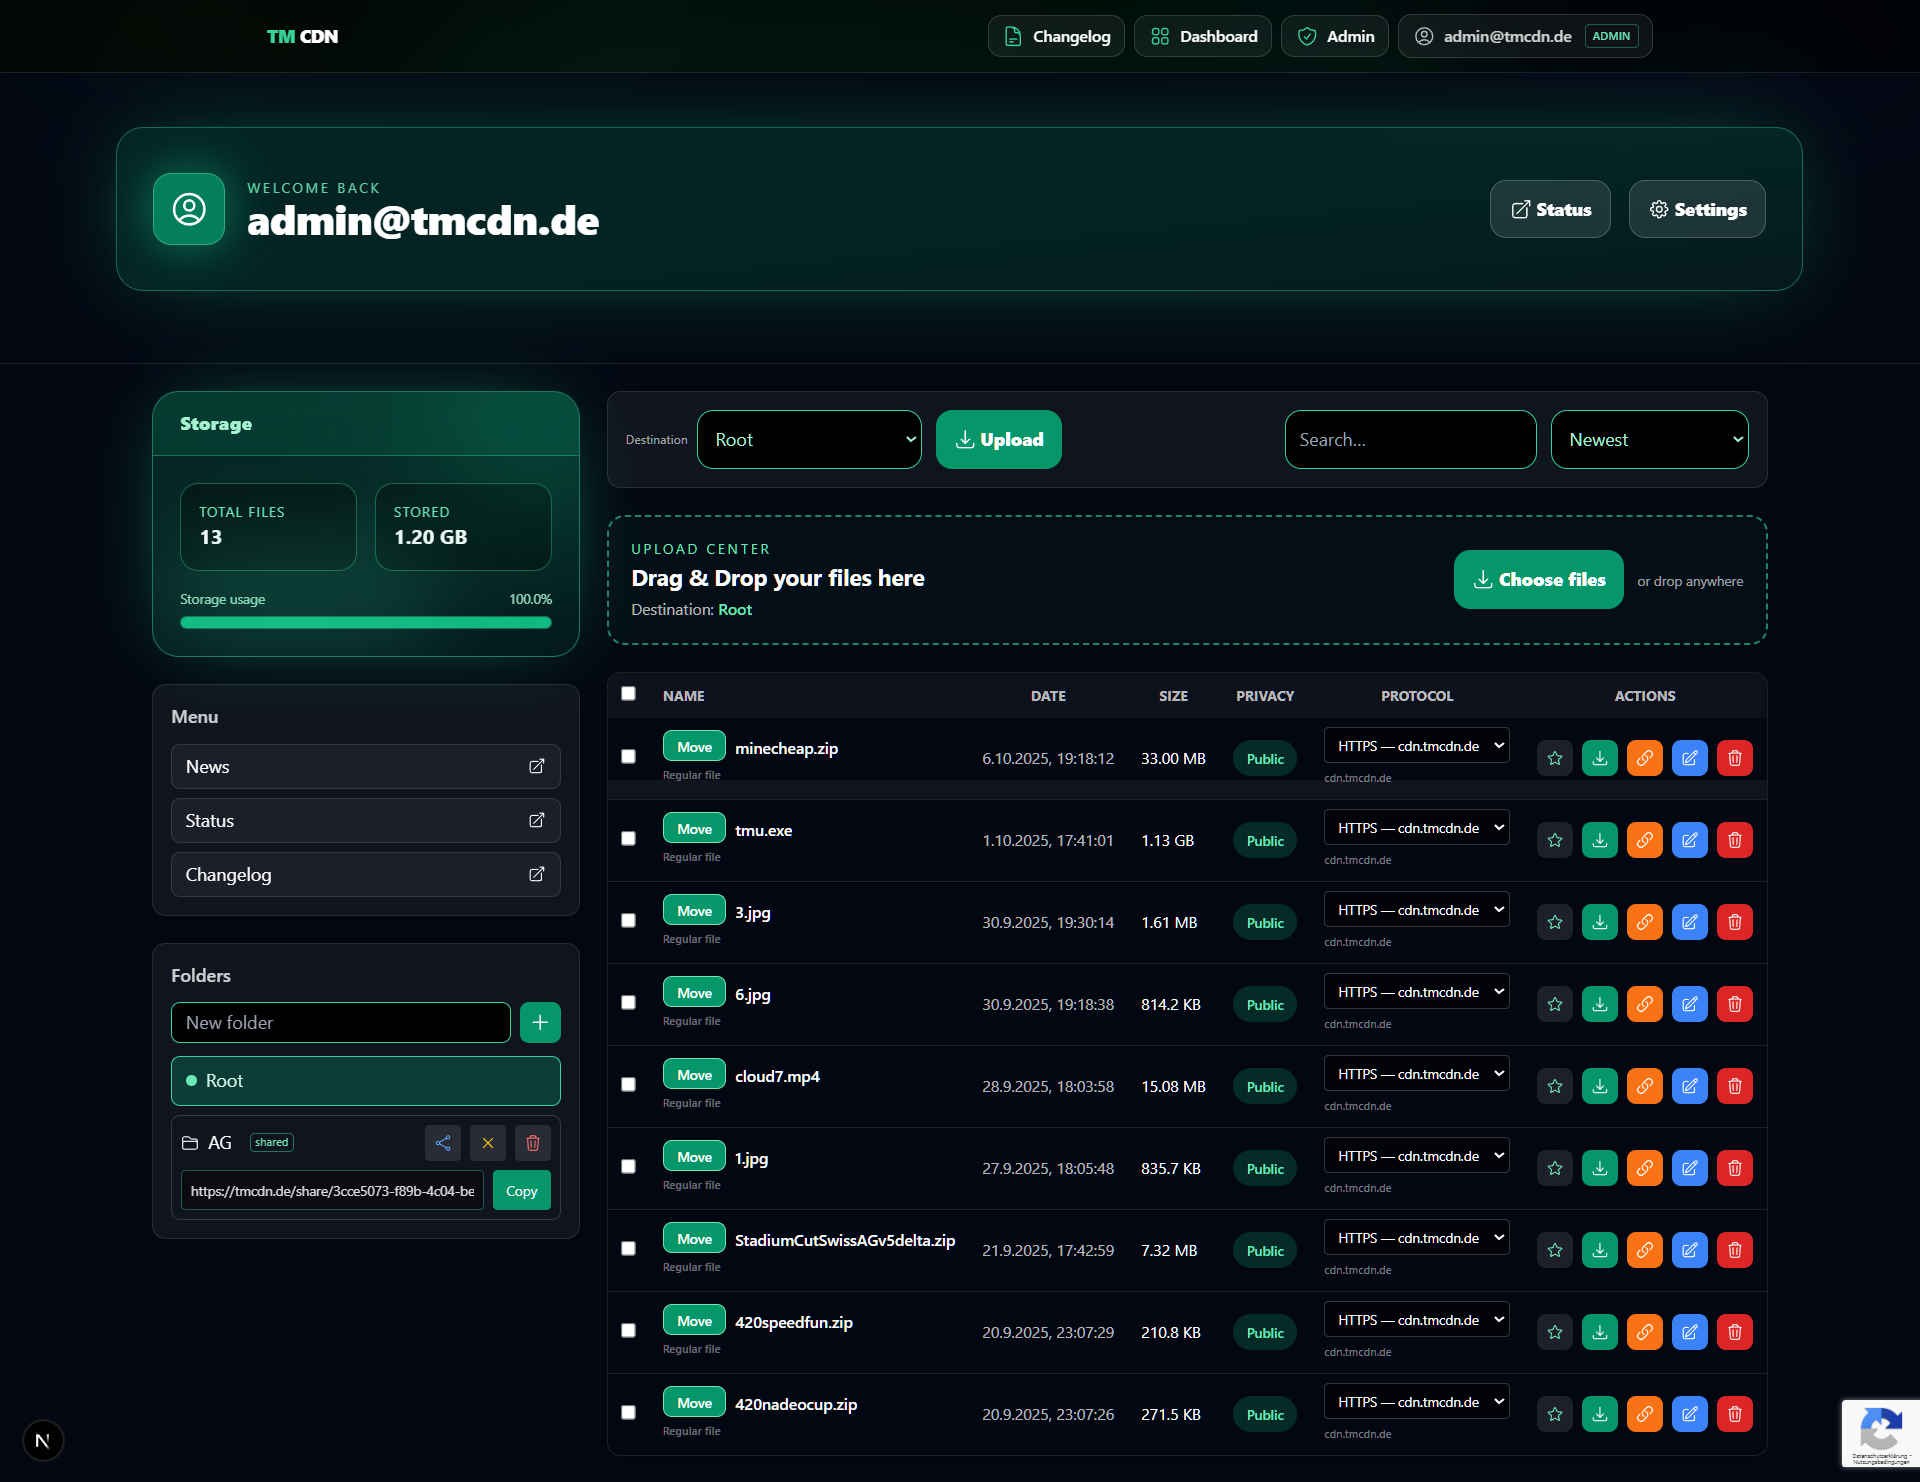Unshare the AG folder with yellow X
The width and height of the screenshot is (1920, 1482).
pyautogui.click(x=488, y=1143)
